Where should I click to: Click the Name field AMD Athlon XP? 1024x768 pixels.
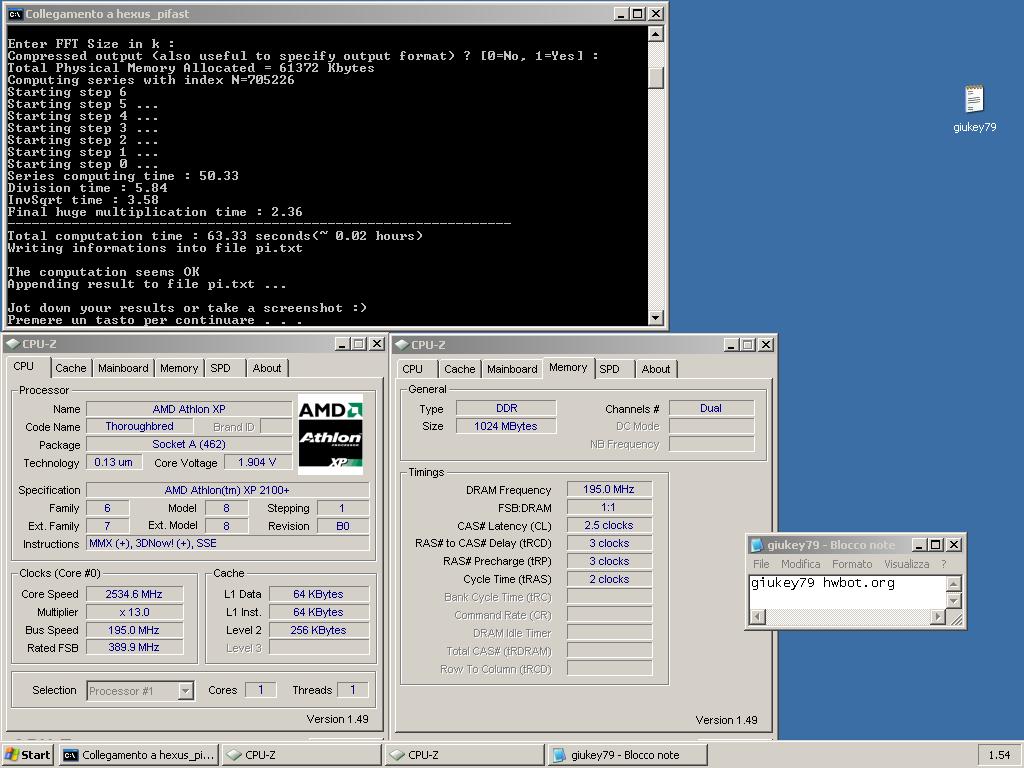click(x=189, y=409)
